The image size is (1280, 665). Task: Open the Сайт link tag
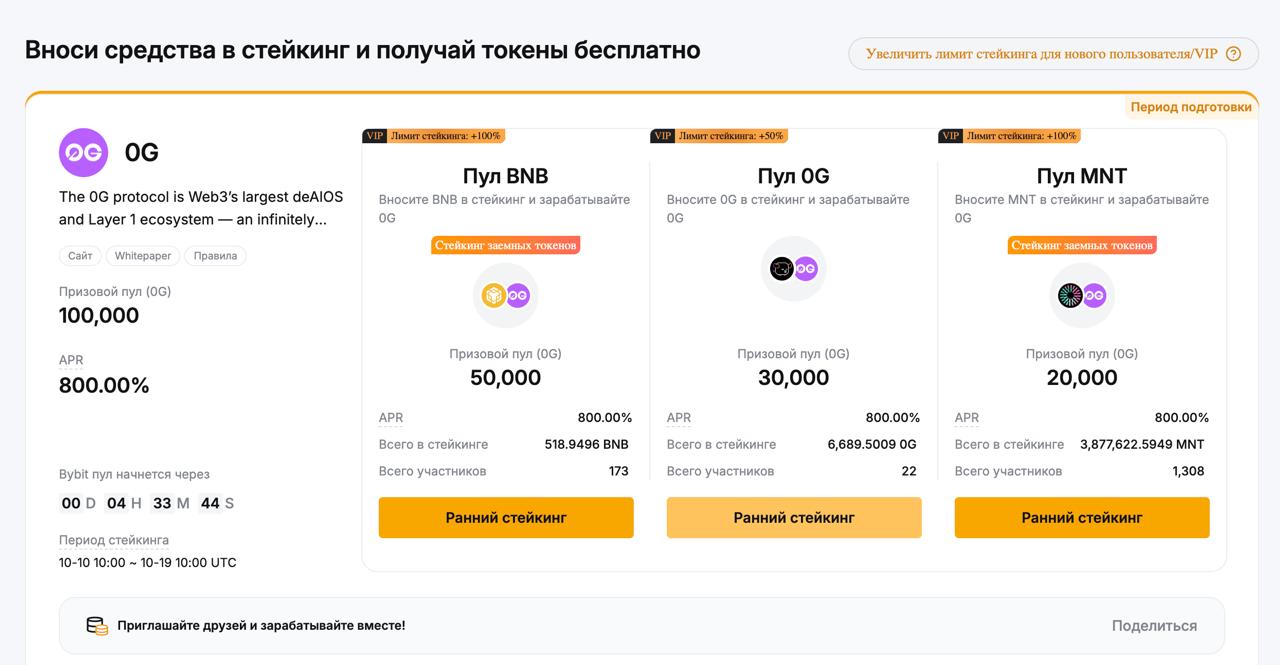point(80,256)
